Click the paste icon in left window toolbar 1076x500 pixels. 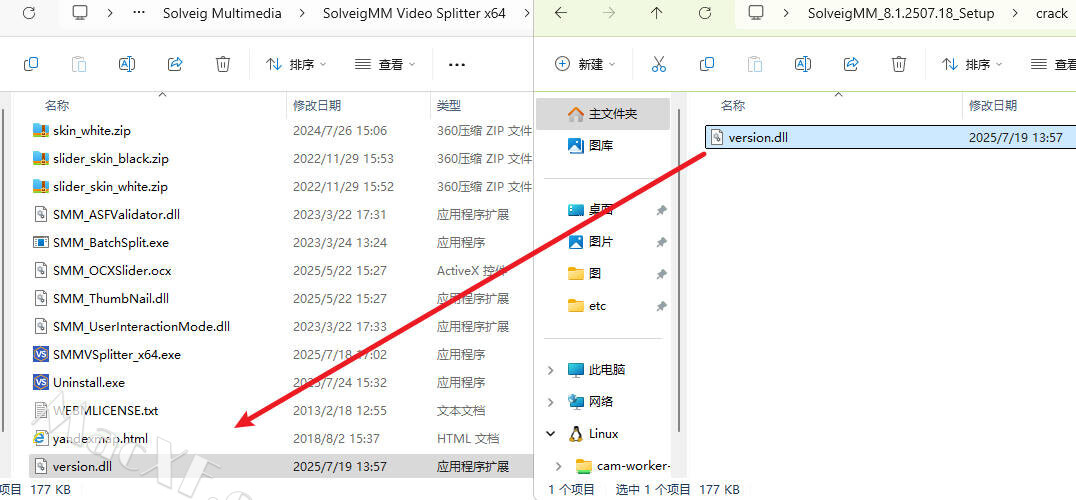79,64
